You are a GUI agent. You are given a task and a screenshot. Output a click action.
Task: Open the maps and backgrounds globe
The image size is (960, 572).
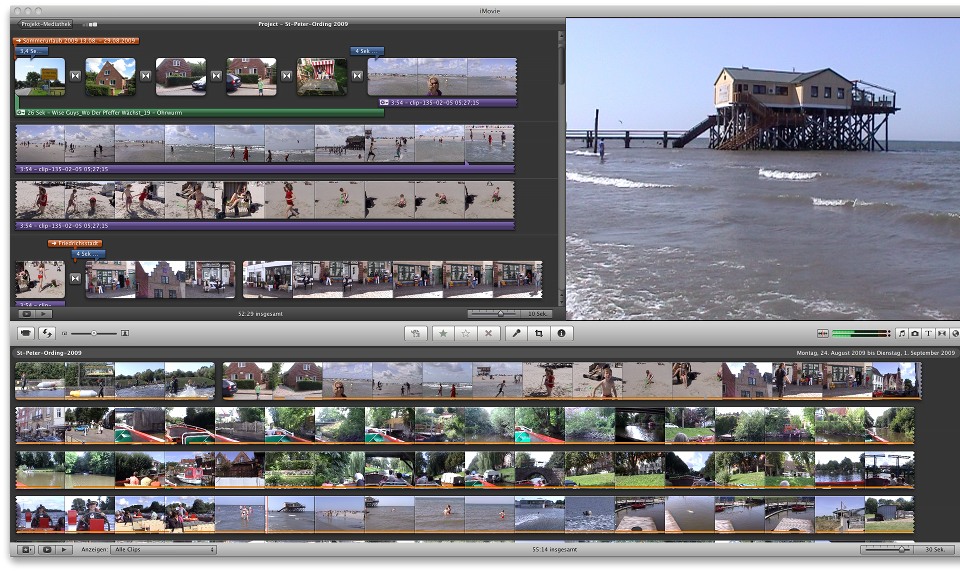pyautogui.click(x=954, y=333)
